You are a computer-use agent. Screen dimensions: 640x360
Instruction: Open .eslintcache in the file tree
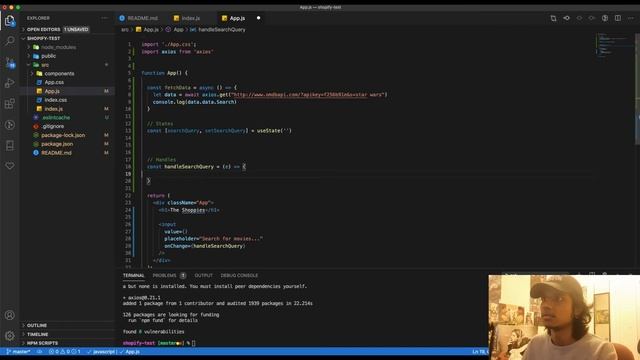coord(68,118)
